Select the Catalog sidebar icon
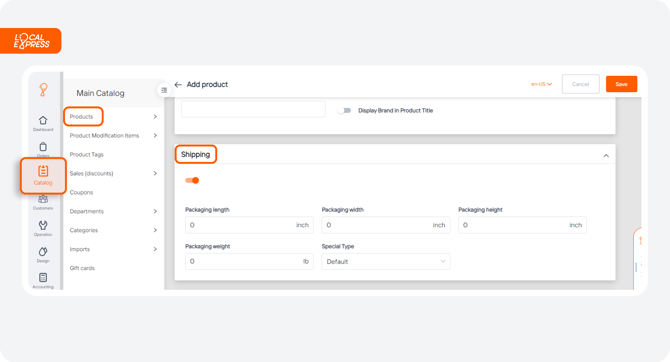 (x=43, y=176)
